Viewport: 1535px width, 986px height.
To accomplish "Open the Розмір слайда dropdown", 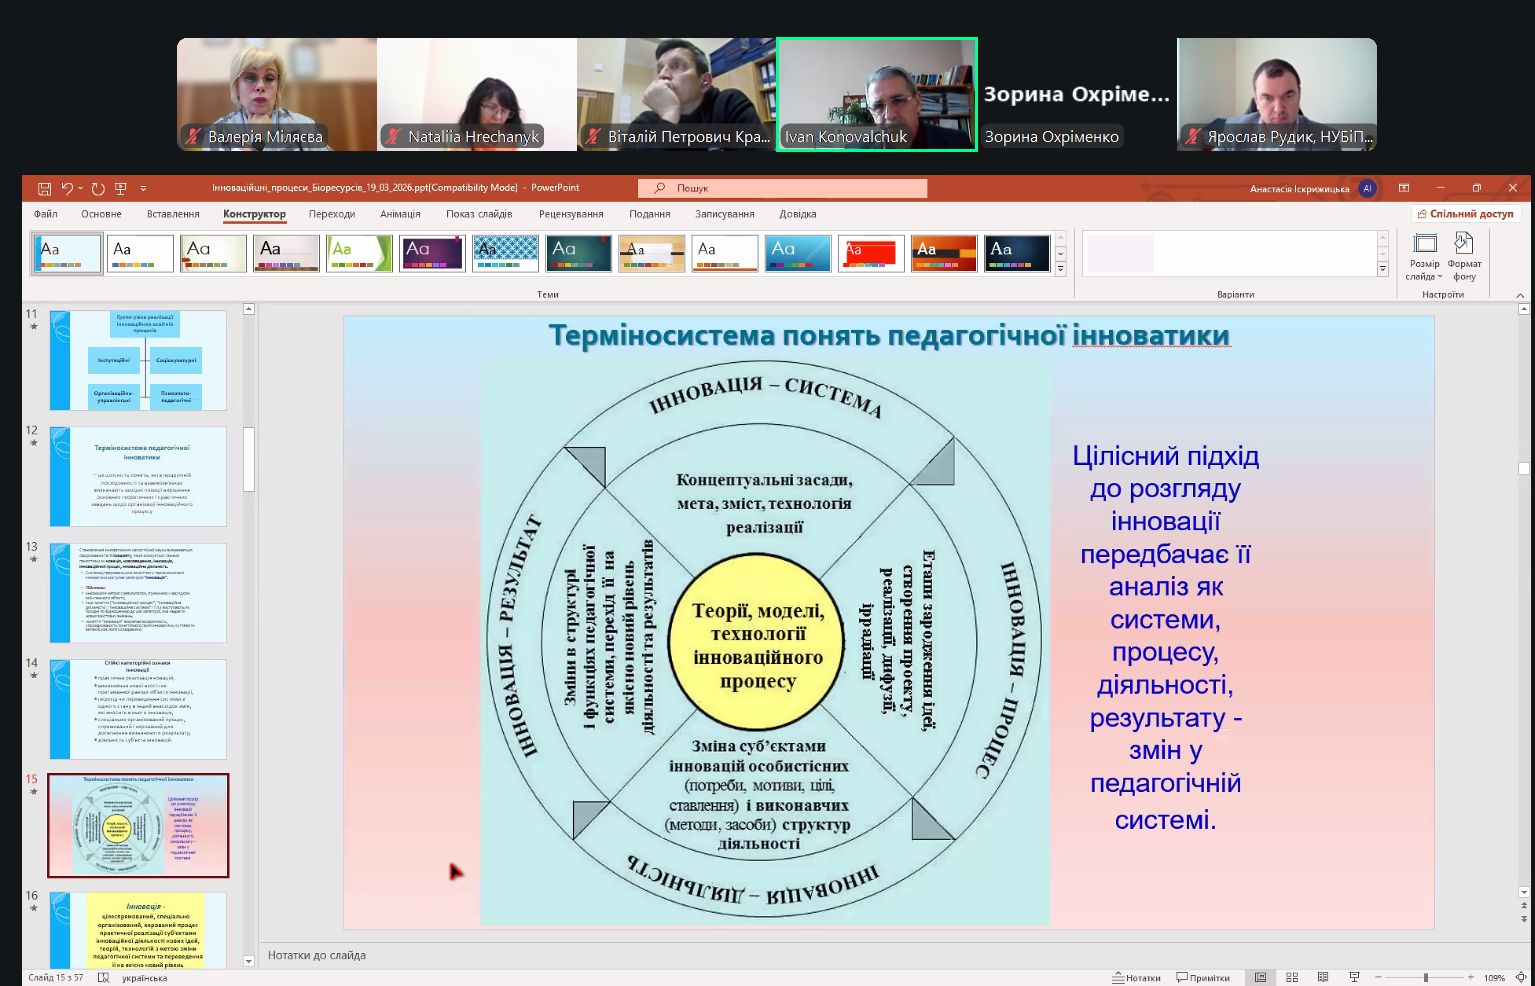I will click(1424, 257).
